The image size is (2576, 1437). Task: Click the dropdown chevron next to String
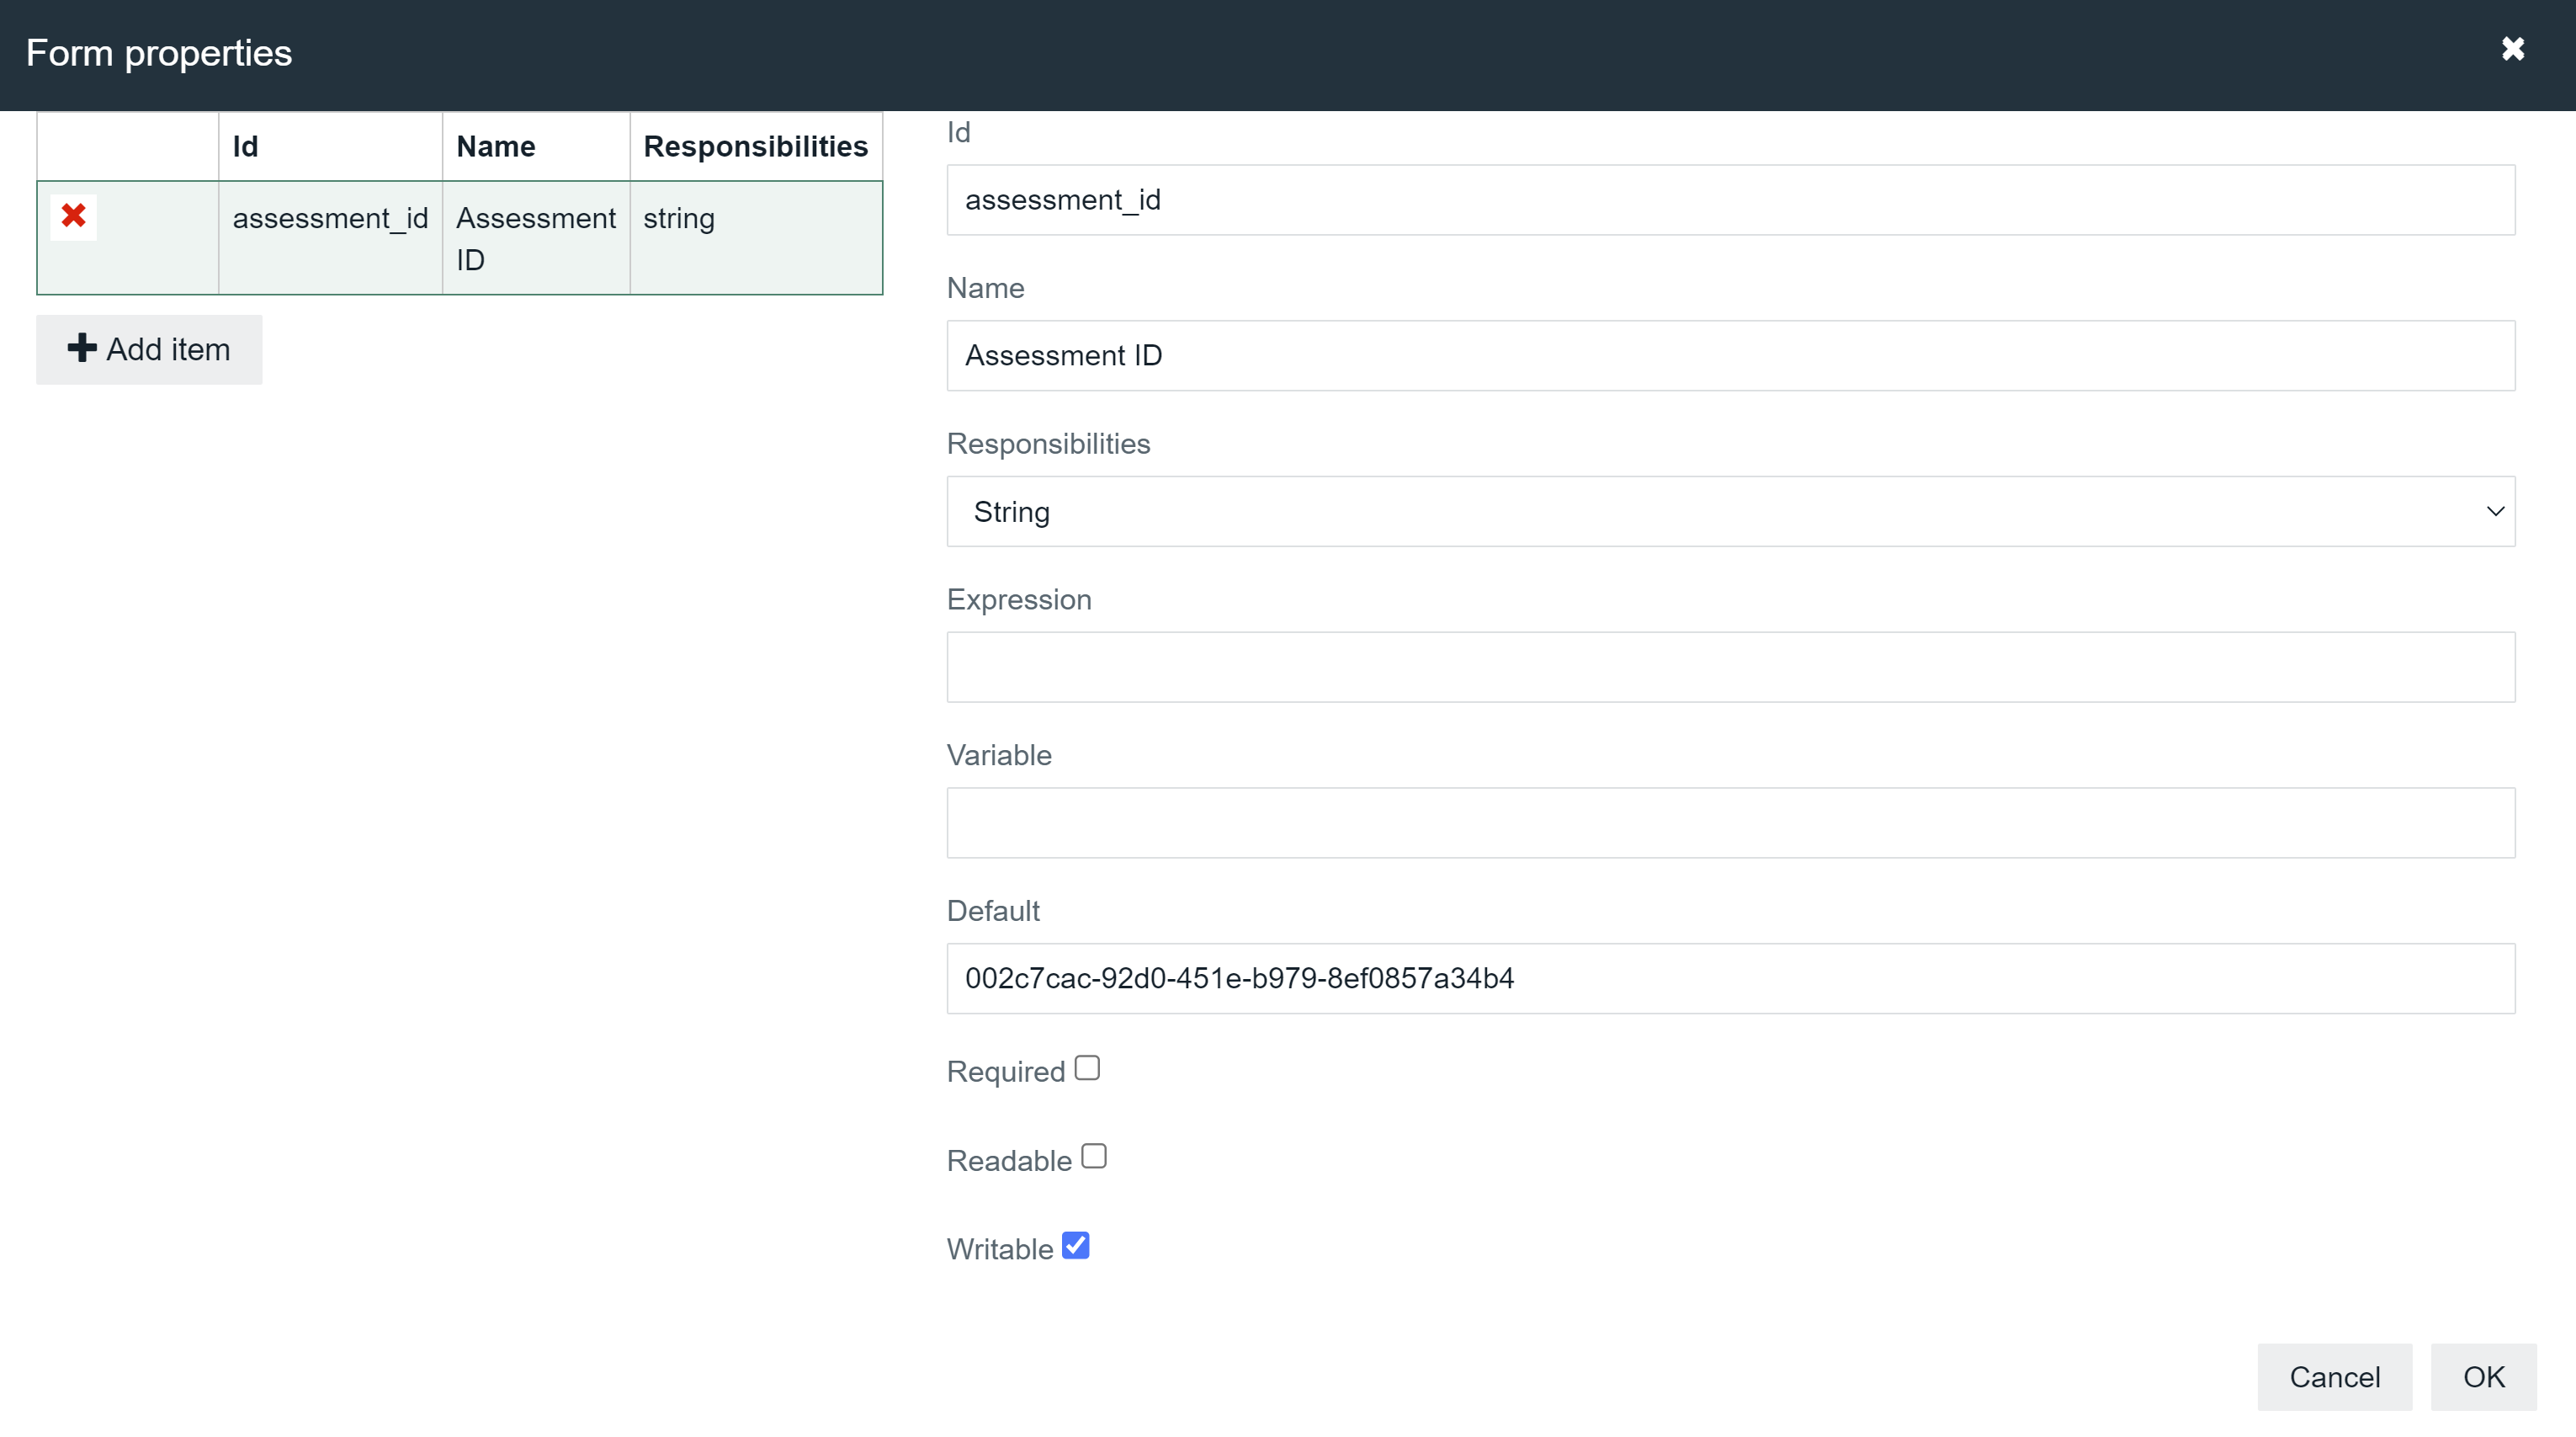(x=2495, y=511)
